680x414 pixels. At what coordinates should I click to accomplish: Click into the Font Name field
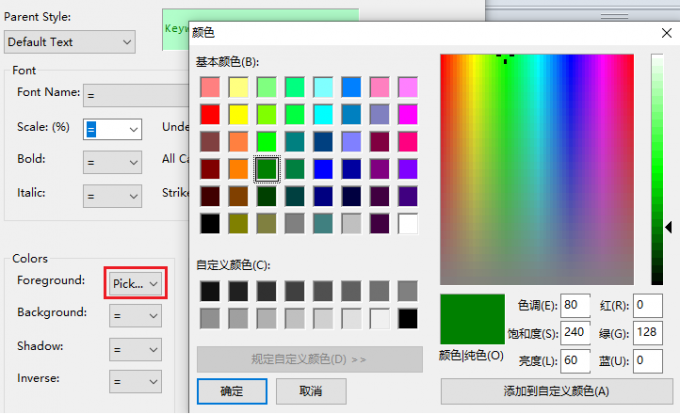coord(136,95)
